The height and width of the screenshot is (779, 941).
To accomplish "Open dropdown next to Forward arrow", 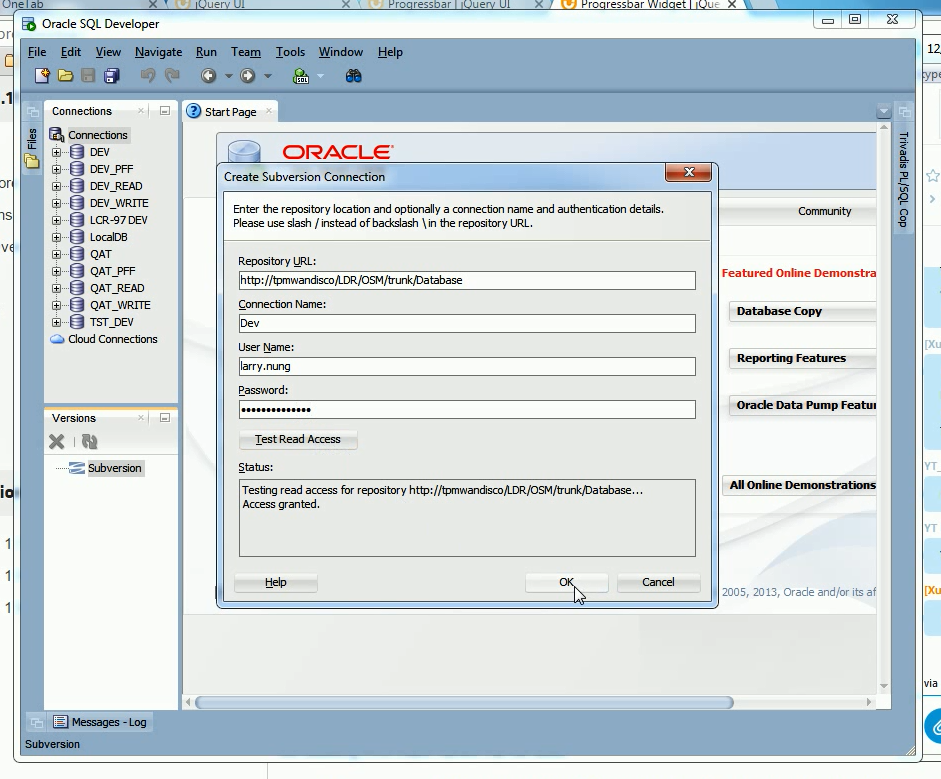I will pos(268,76).
